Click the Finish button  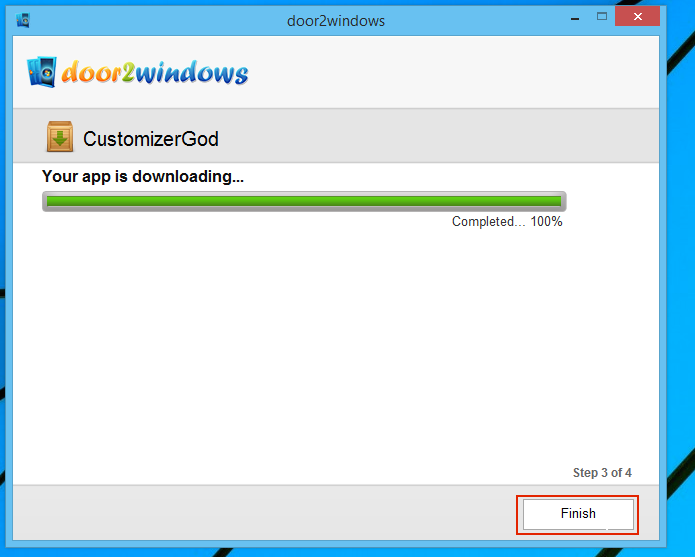point(578,514)
